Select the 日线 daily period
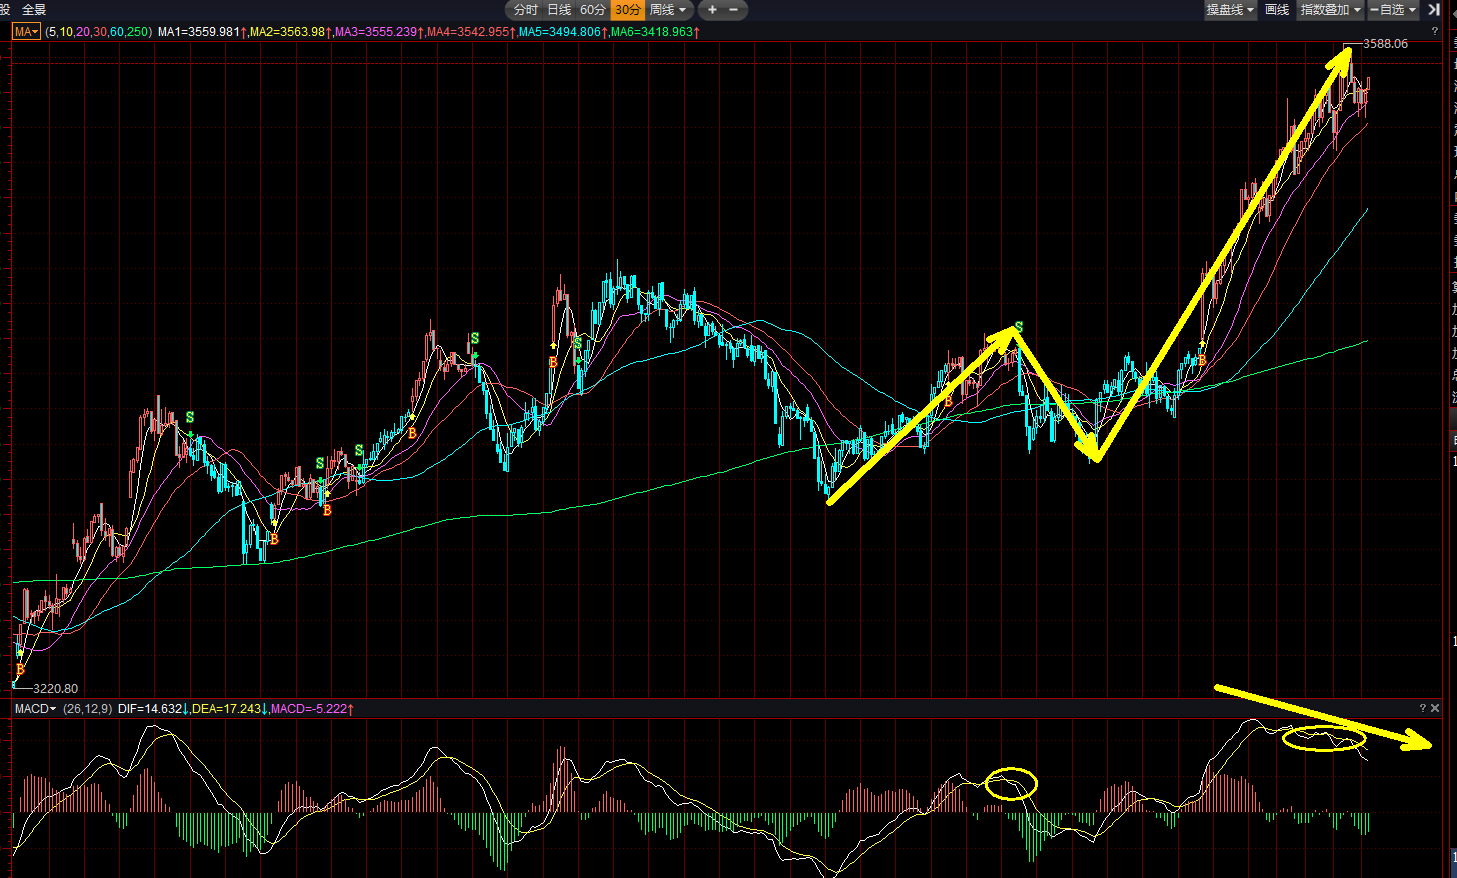This screenshot has width=1457, height=878. click(559, 10)
